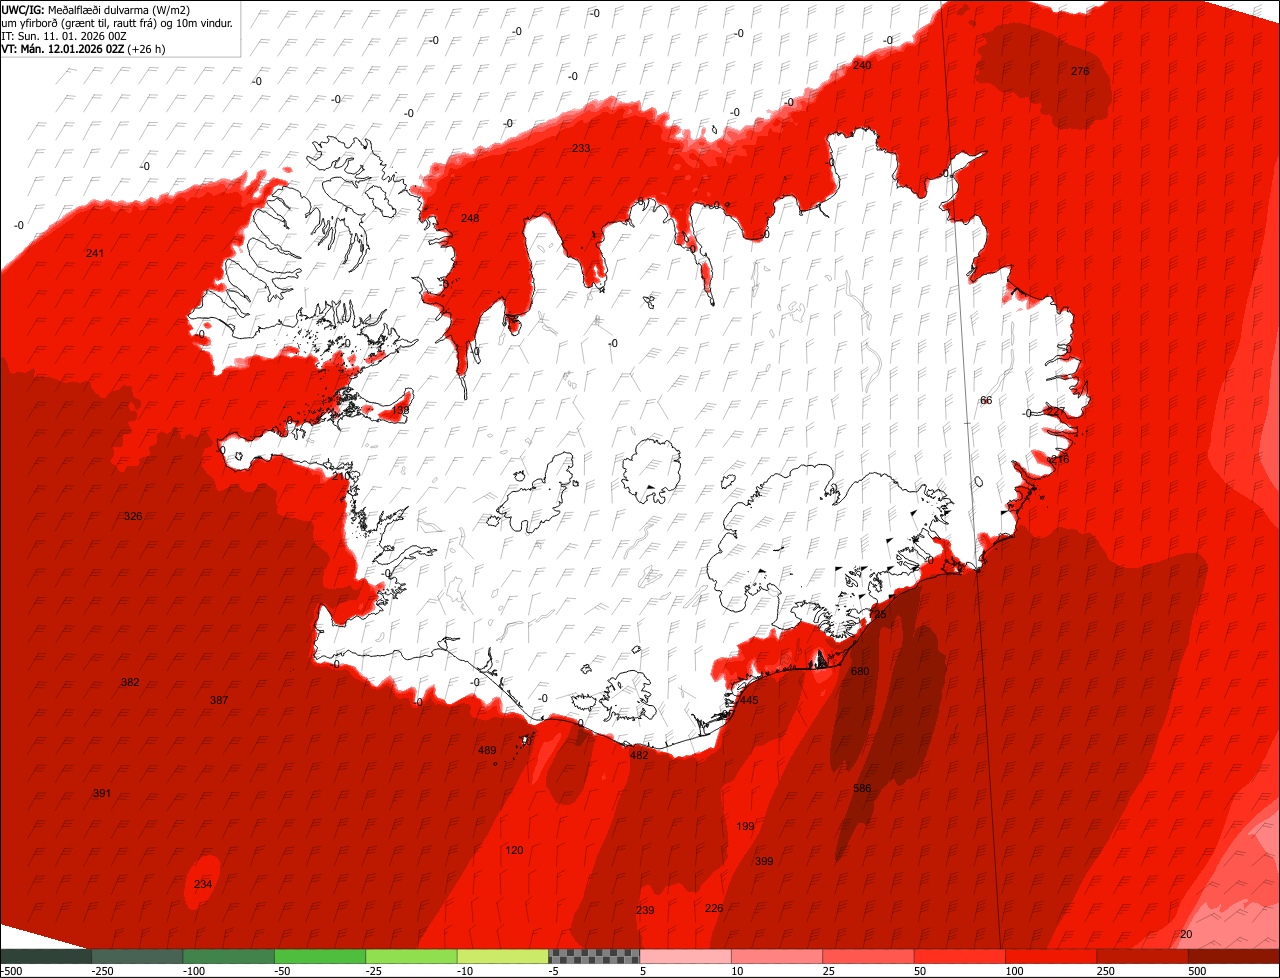Pick the bright red swatch from 100 to 250
This screenshot has width=1280, height=978.
click(1051, 956)
